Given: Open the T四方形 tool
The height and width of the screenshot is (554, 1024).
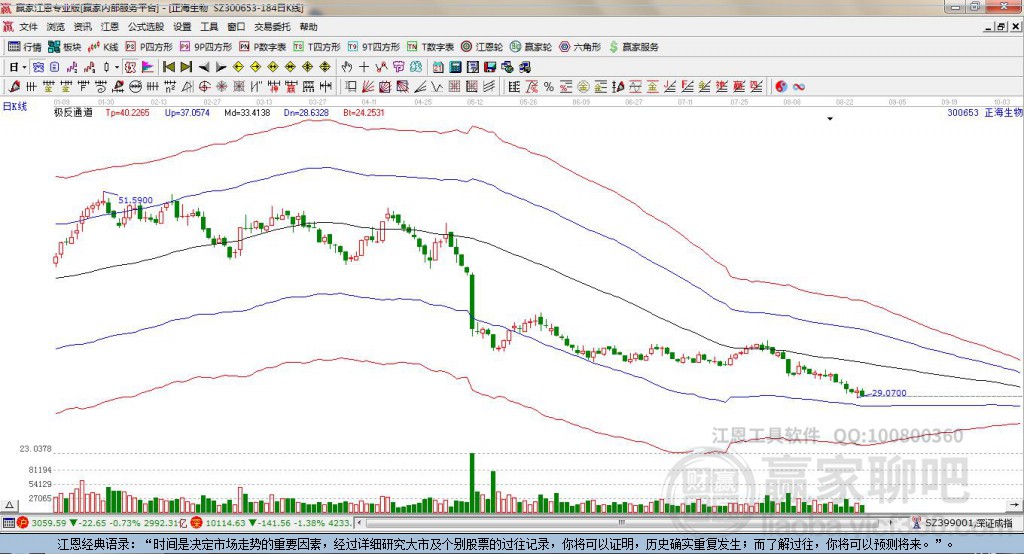Looking at the screenshot, I should (317, 47).
